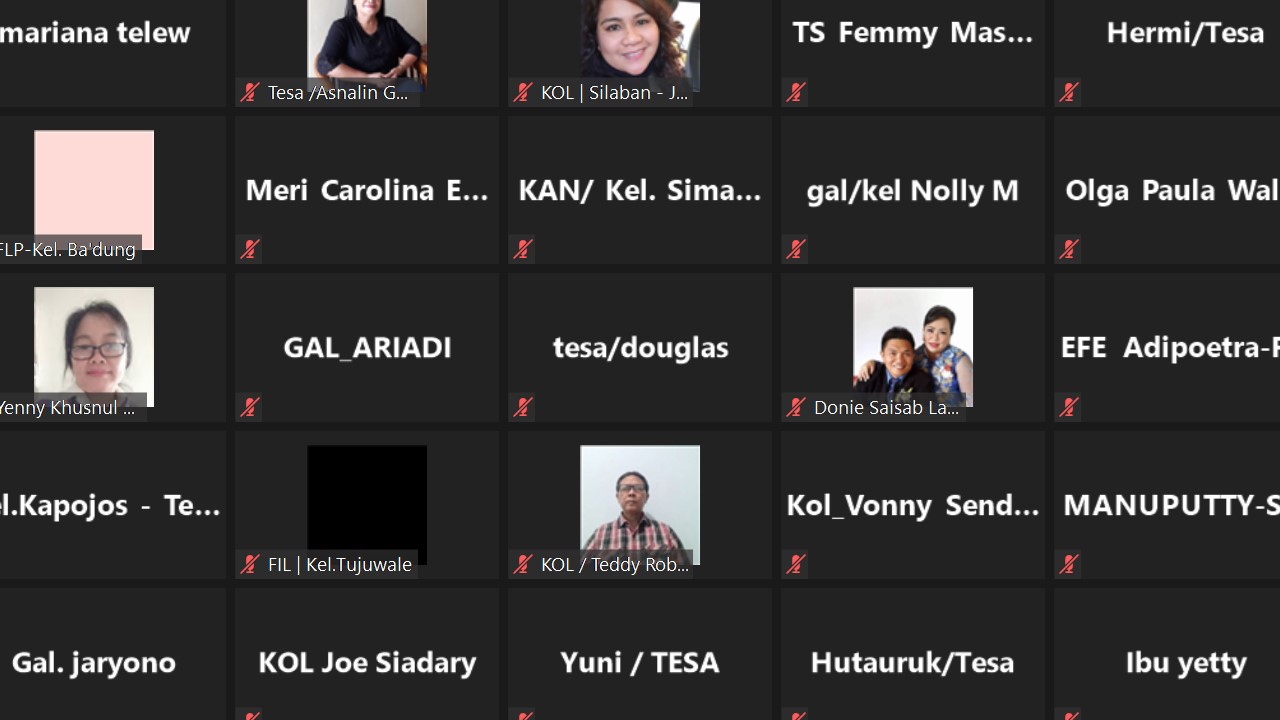Click muted mic icon on GAL_ARIADI tile
The height and width of the screenshot is (720, 1280).
250,407
